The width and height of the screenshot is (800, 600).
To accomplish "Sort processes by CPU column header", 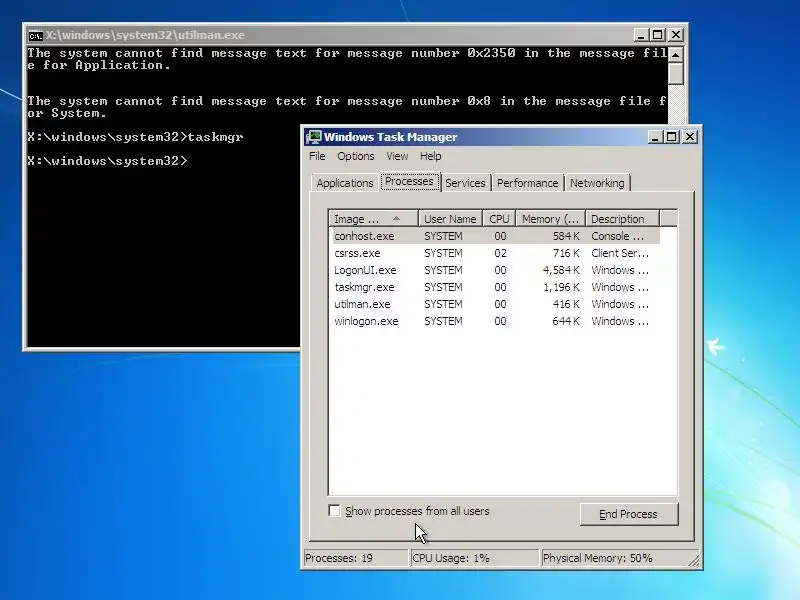I will 499,219.
